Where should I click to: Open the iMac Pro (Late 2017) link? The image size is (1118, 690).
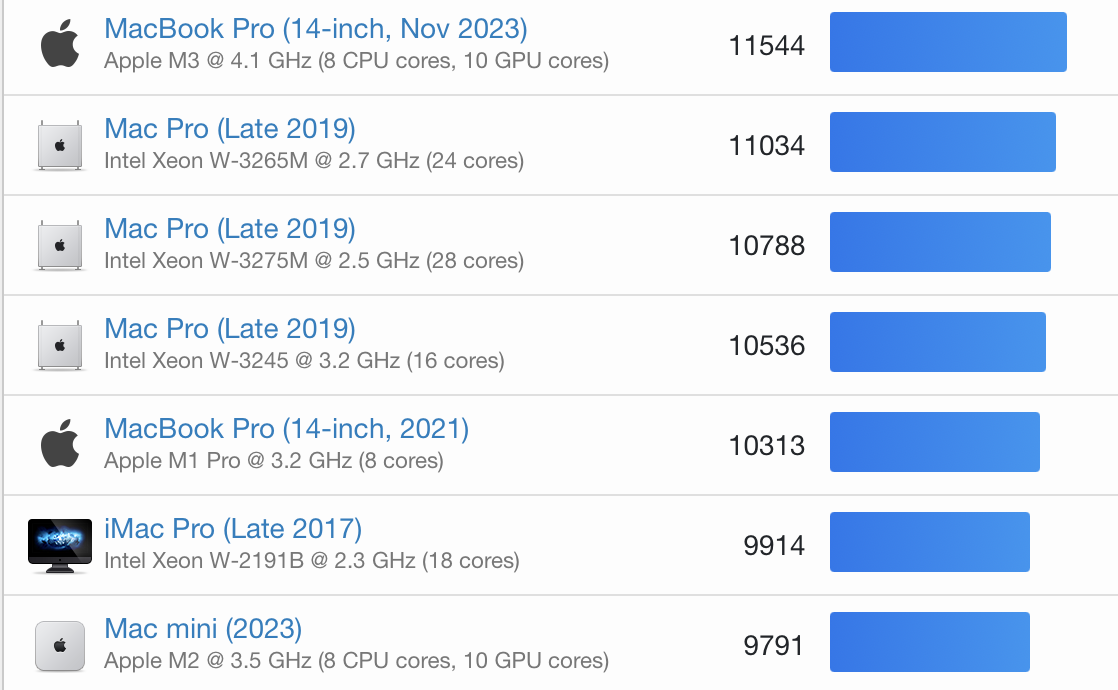(232, 529)
